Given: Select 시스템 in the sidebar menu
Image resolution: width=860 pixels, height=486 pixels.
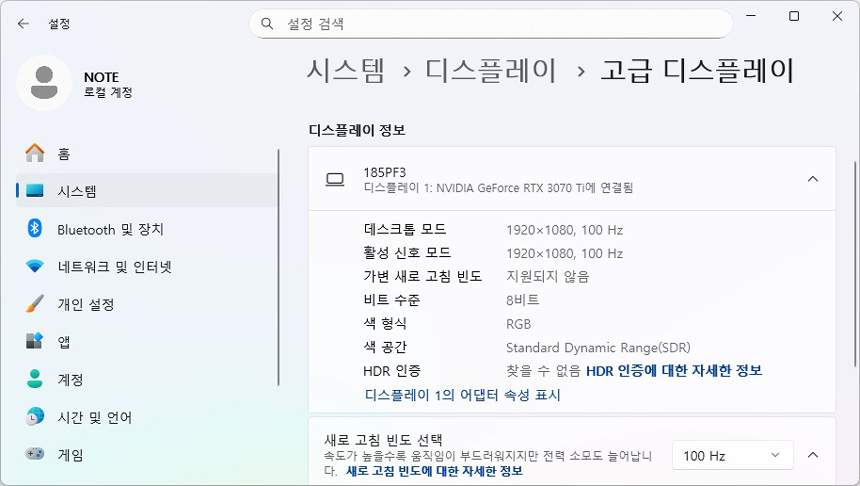Looking at the screenshot, I should click(x=77, y=191).
